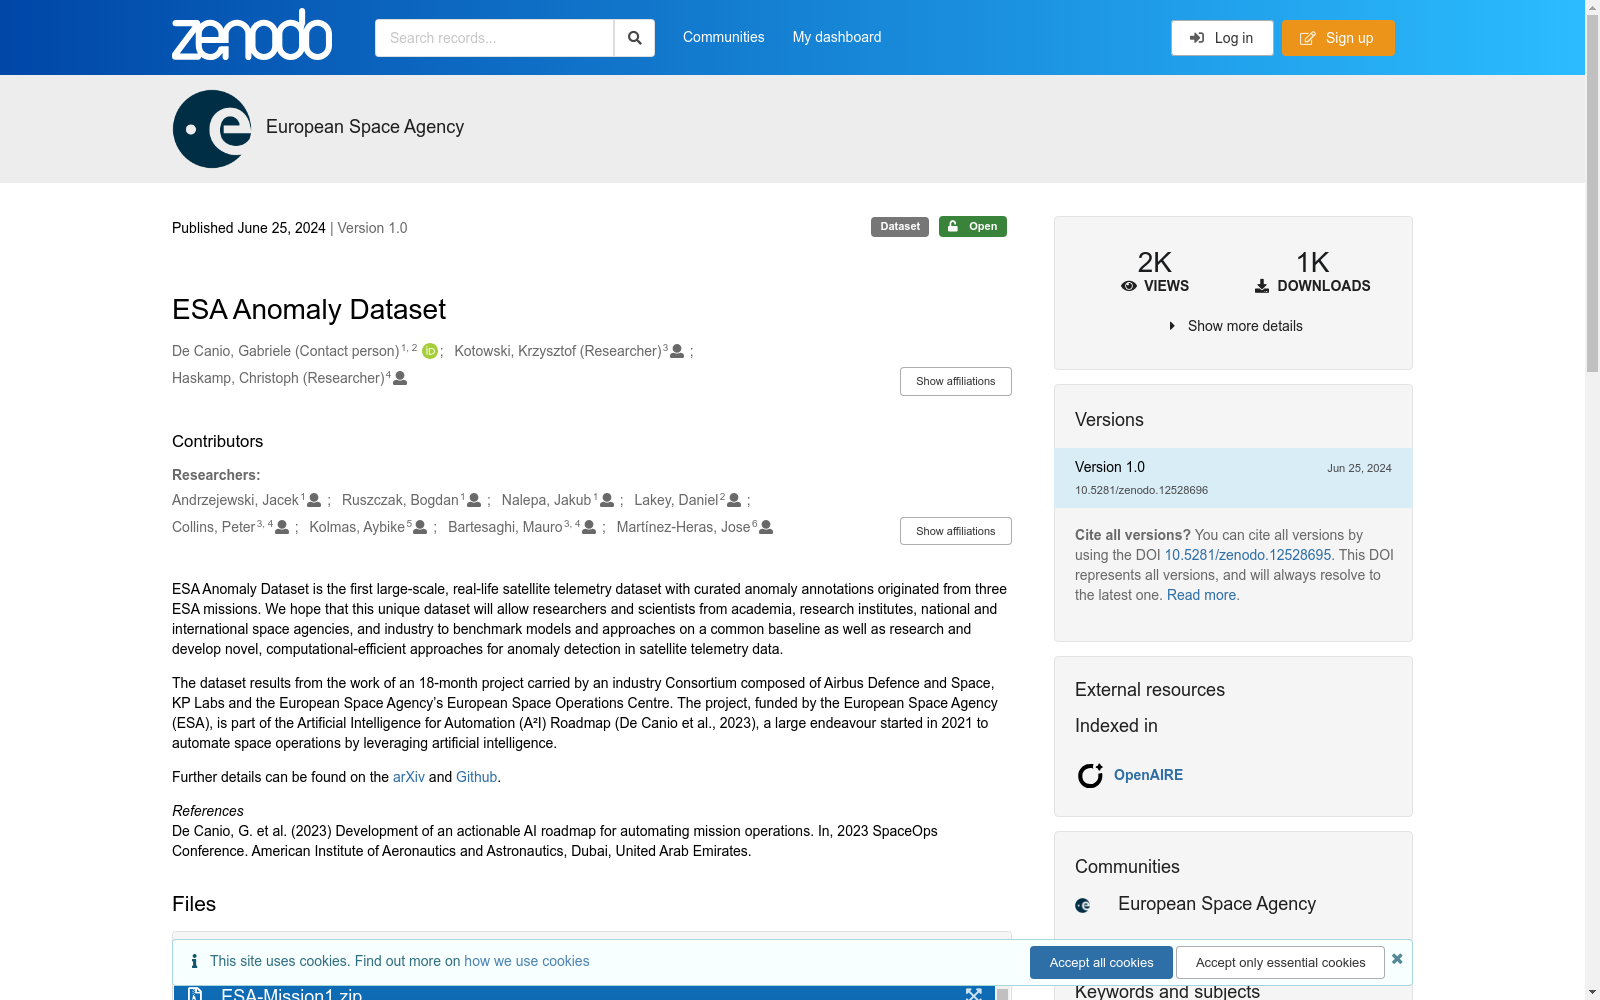The height and width of the screenshot is (1000, 1600).
Task: Open Gabriele De Canio's ORCID icon
Action: click(x=430, y=351)
